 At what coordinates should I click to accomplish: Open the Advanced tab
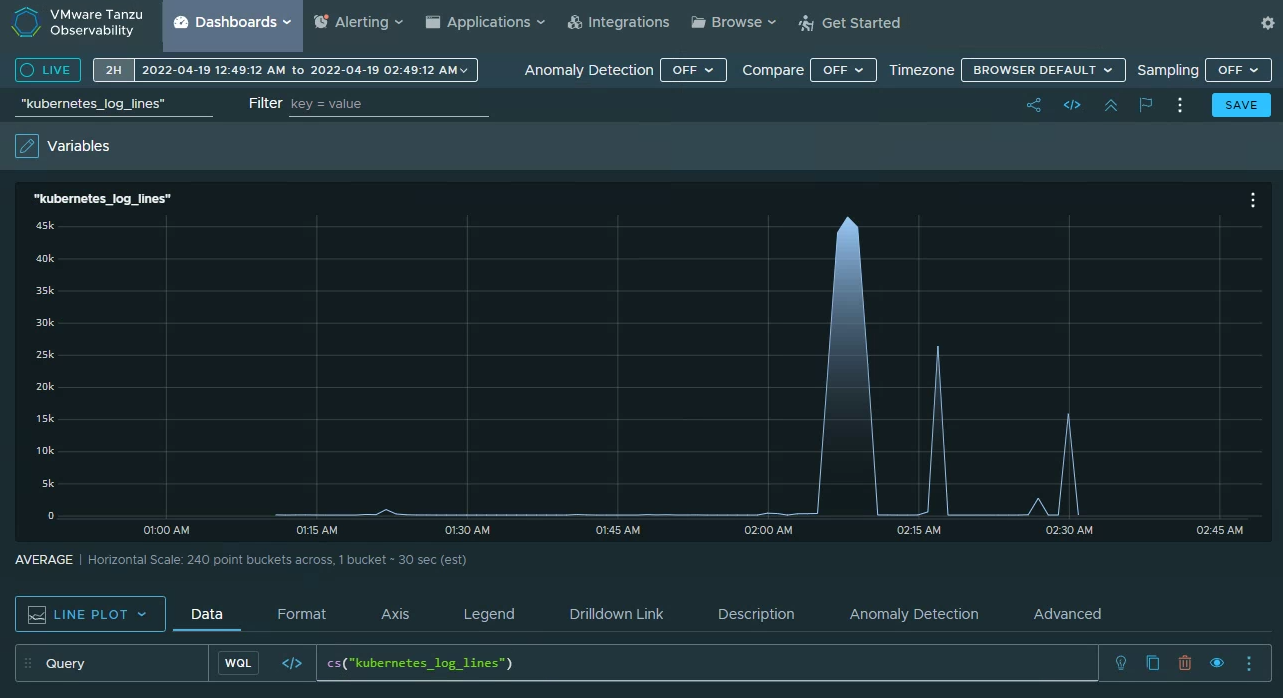[1067, 614]
